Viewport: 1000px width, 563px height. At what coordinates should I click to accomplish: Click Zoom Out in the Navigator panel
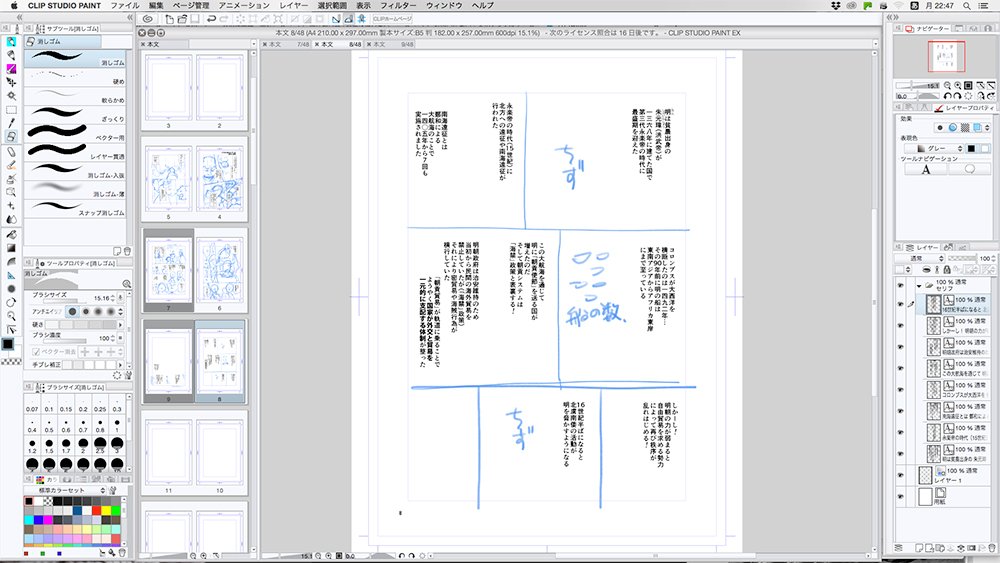coord(947,85)
